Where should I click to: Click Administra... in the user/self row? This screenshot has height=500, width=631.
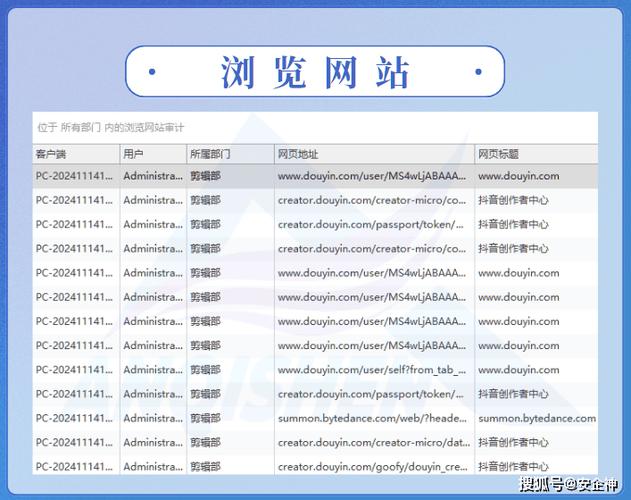coord(153,370)
